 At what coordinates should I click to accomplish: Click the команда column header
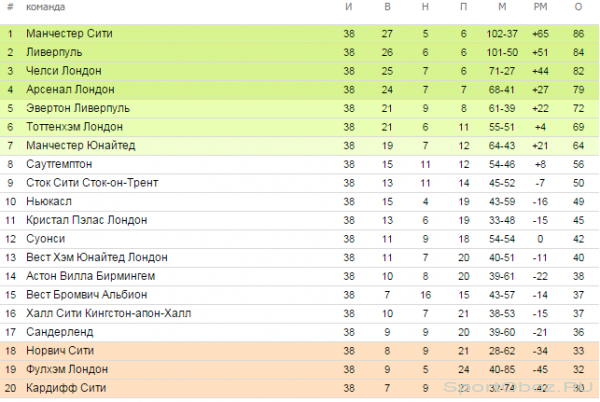coord(45,7)
